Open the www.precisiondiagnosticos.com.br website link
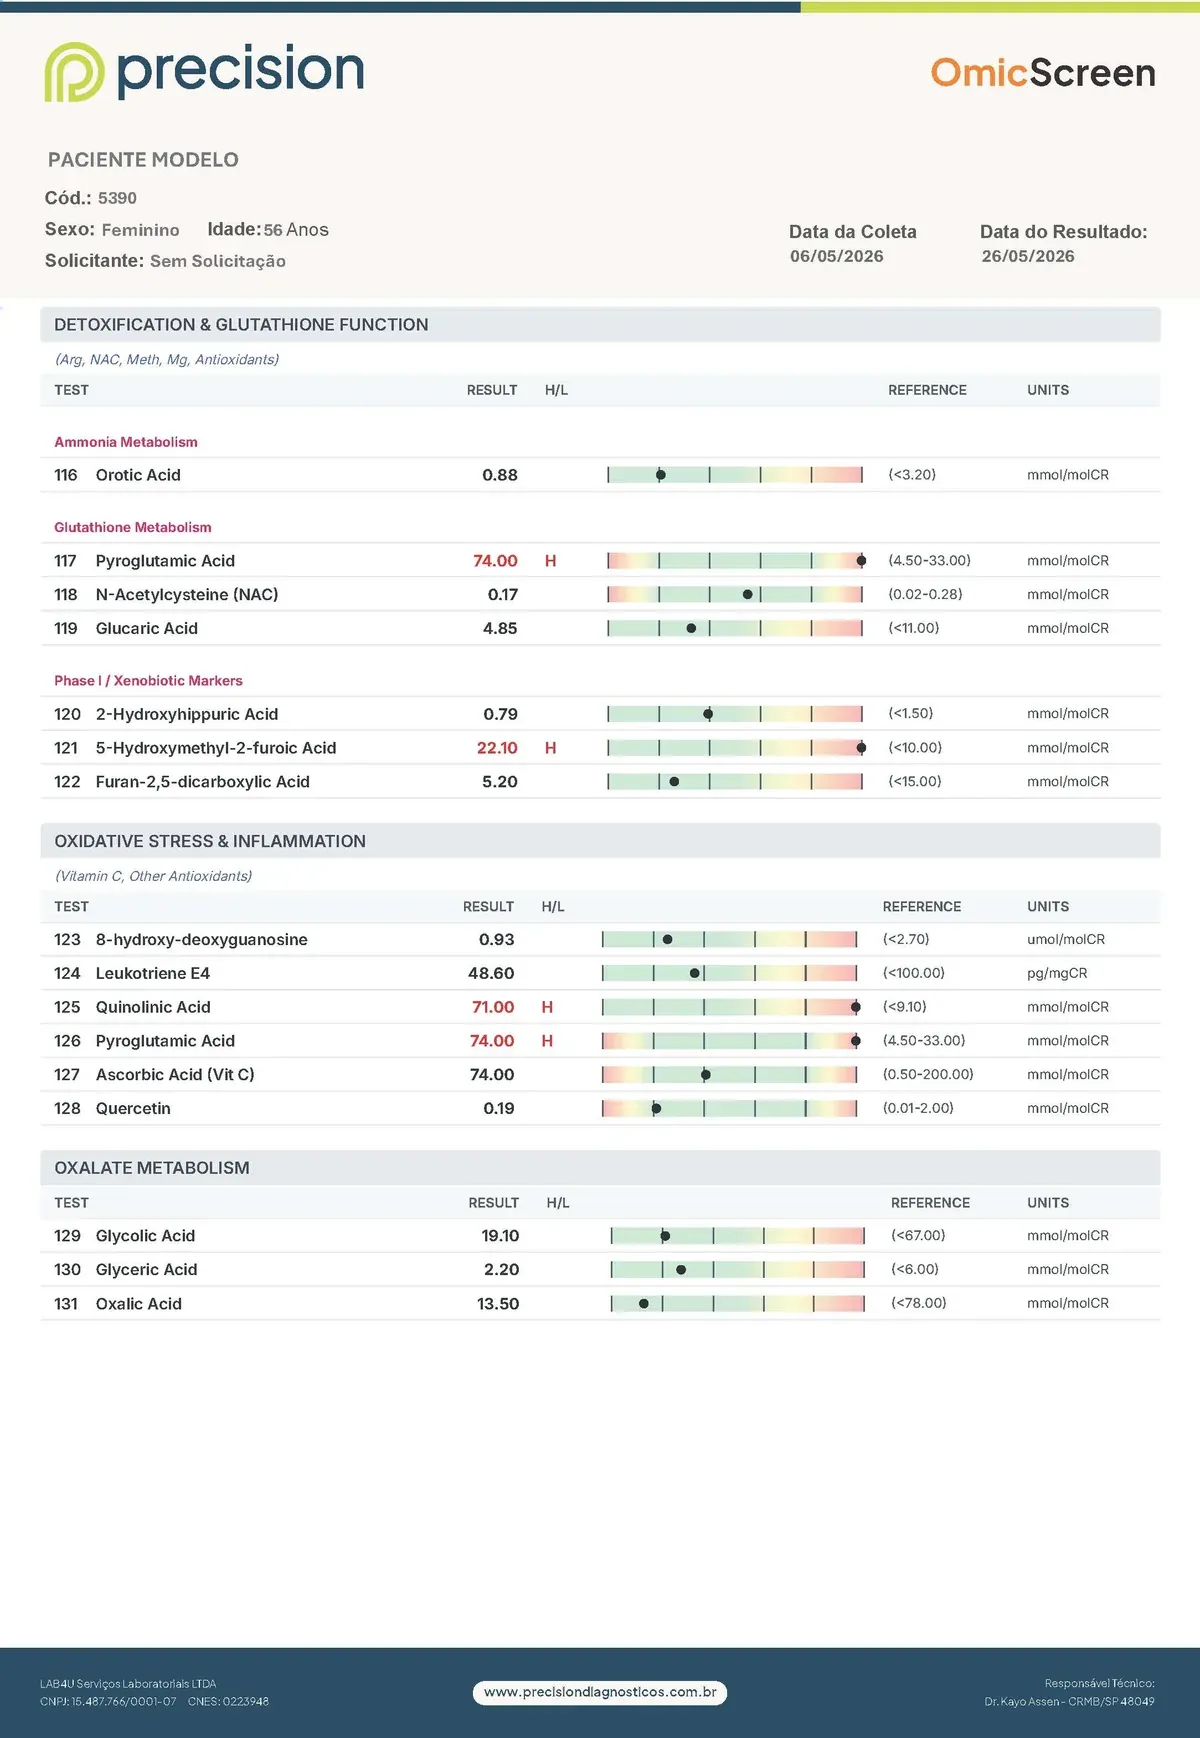This screenshot has width=1200, height=1738. point(600,1692)
